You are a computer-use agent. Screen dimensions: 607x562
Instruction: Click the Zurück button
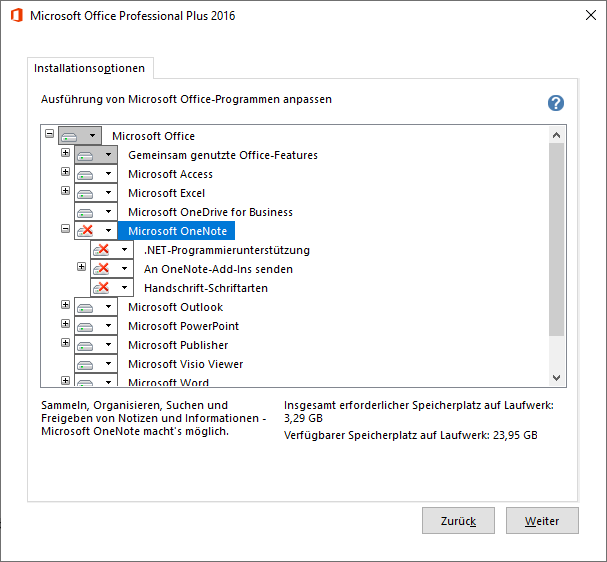(458, 521)
